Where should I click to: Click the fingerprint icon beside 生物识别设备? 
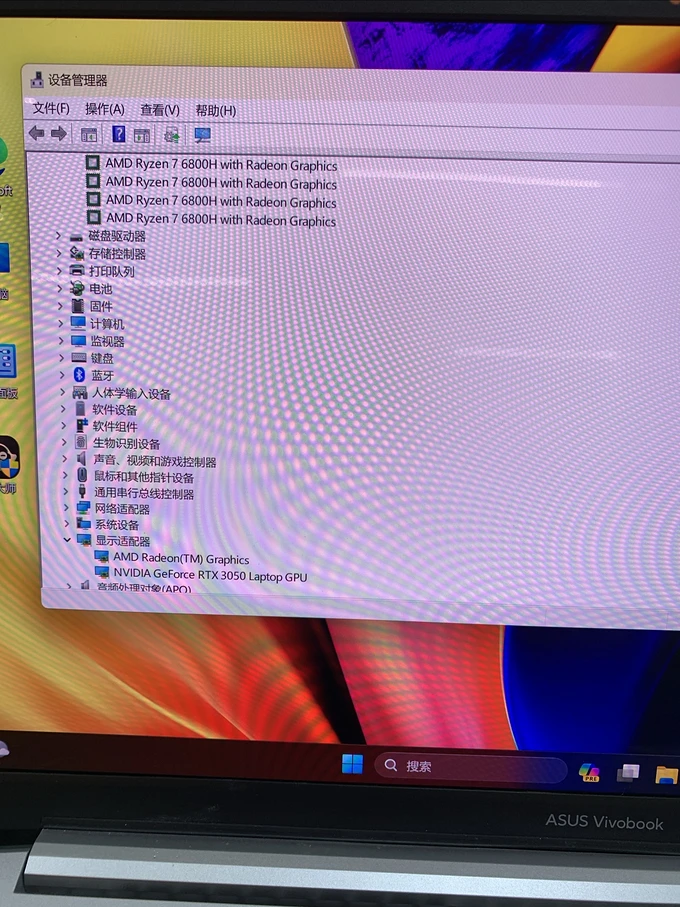82,443
